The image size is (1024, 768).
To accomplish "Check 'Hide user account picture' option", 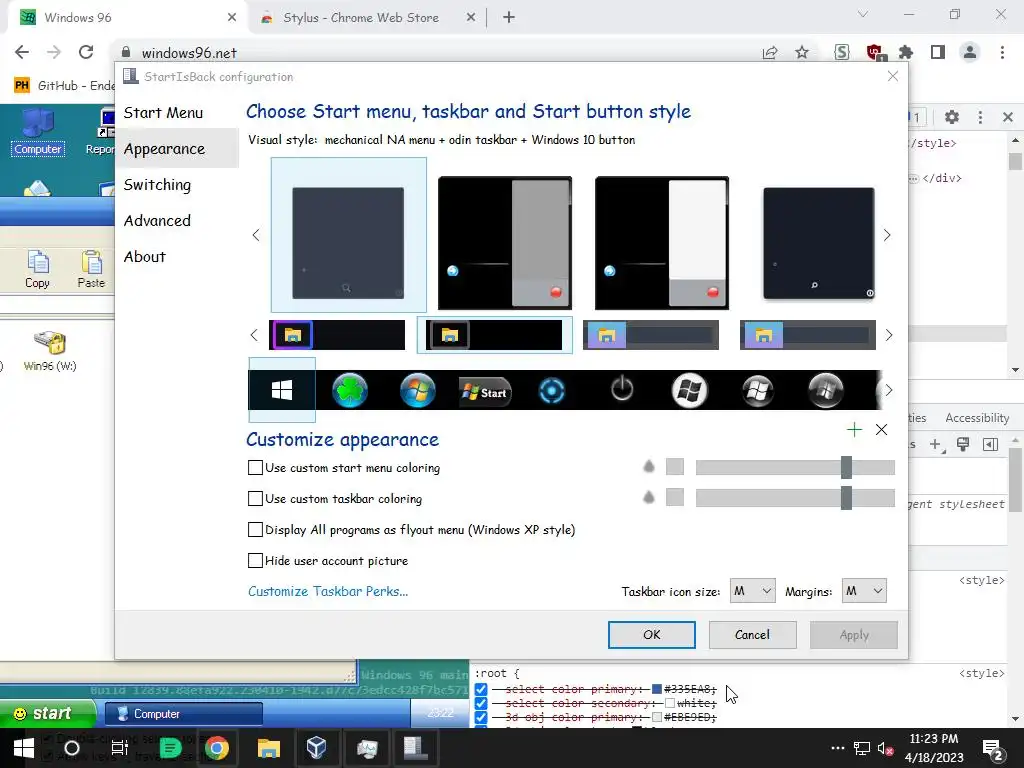I will (x=255, y=560).
